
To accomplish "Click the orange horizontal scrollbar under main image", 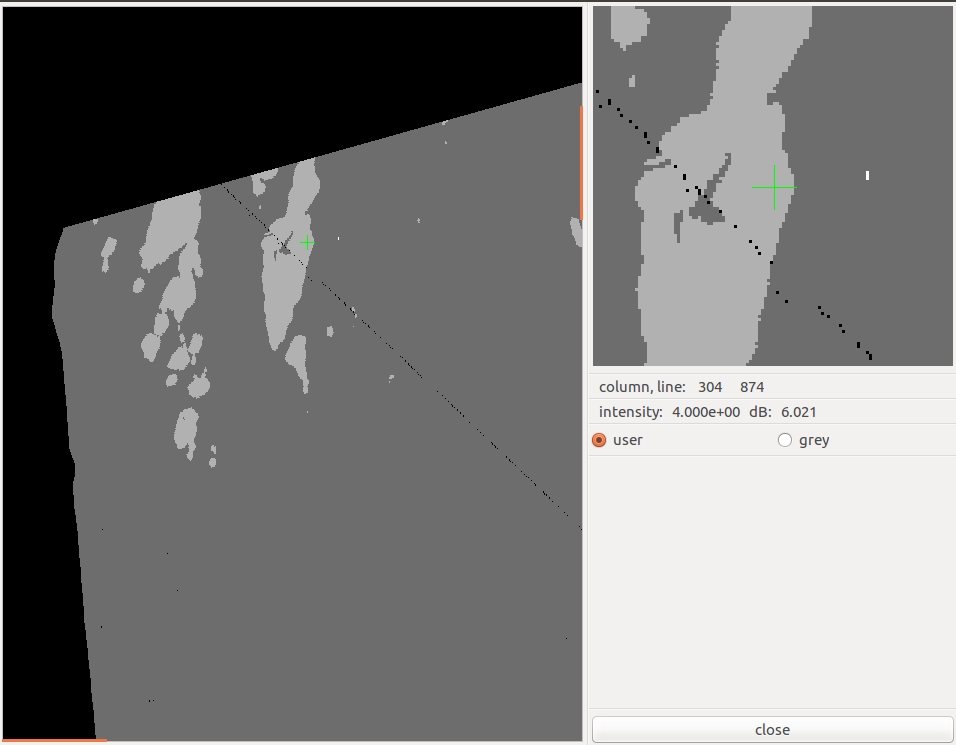I will coord(54,740).
